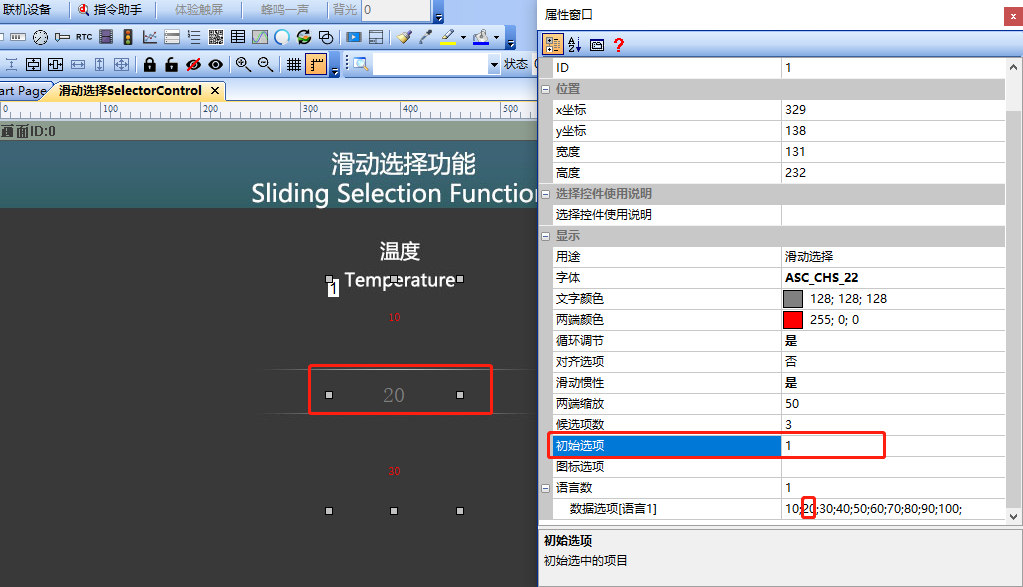This screenshot has height=587, width=1023.
Task: Open the 指令助手 command assistant
Action: (110, 10)
